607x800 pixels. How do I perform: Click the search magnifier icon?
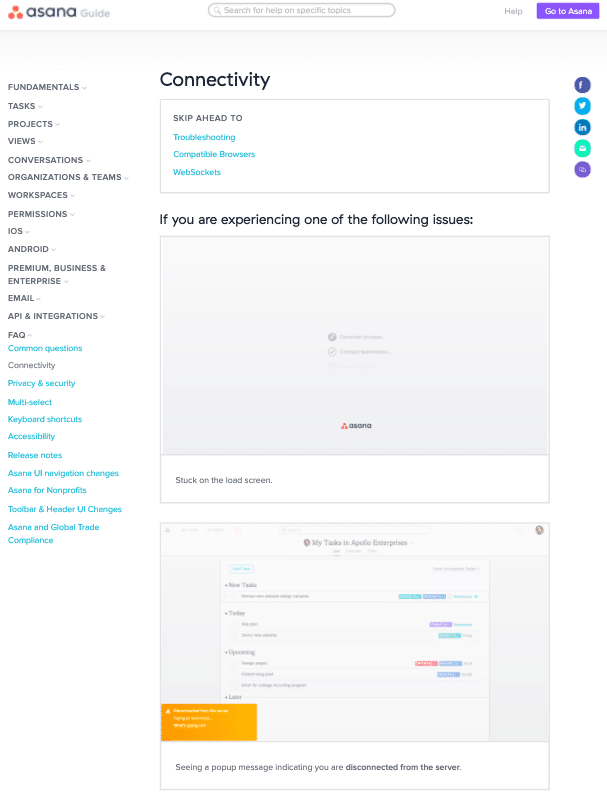click(216, 11)
